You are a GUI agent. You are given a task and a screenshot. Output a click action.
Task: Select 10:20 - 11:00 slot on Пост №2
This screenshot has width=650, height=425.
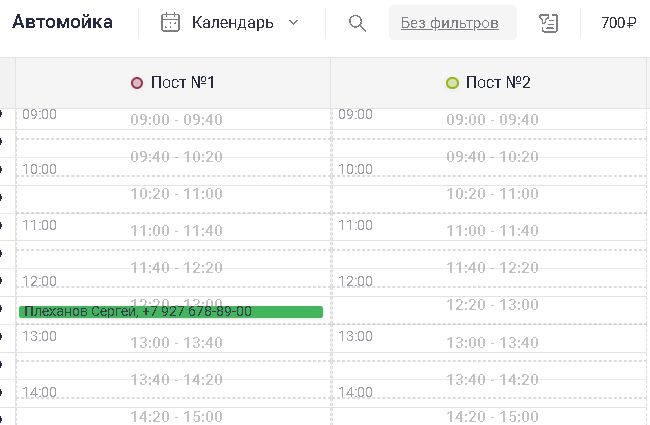(492, 194)
